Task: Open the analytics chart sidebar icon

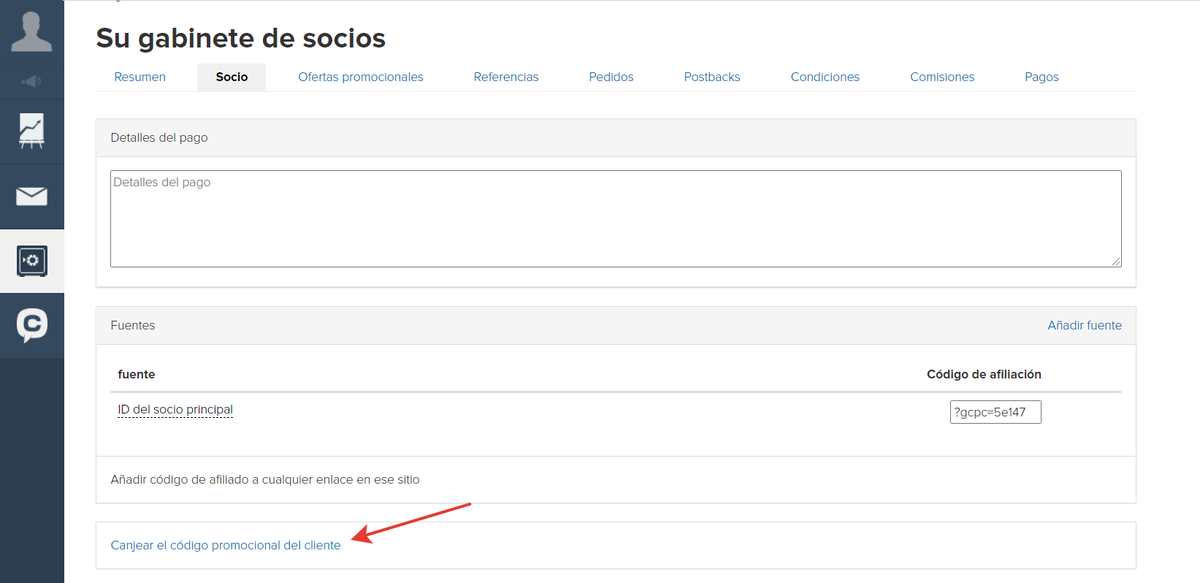Action: click(32, 132)
